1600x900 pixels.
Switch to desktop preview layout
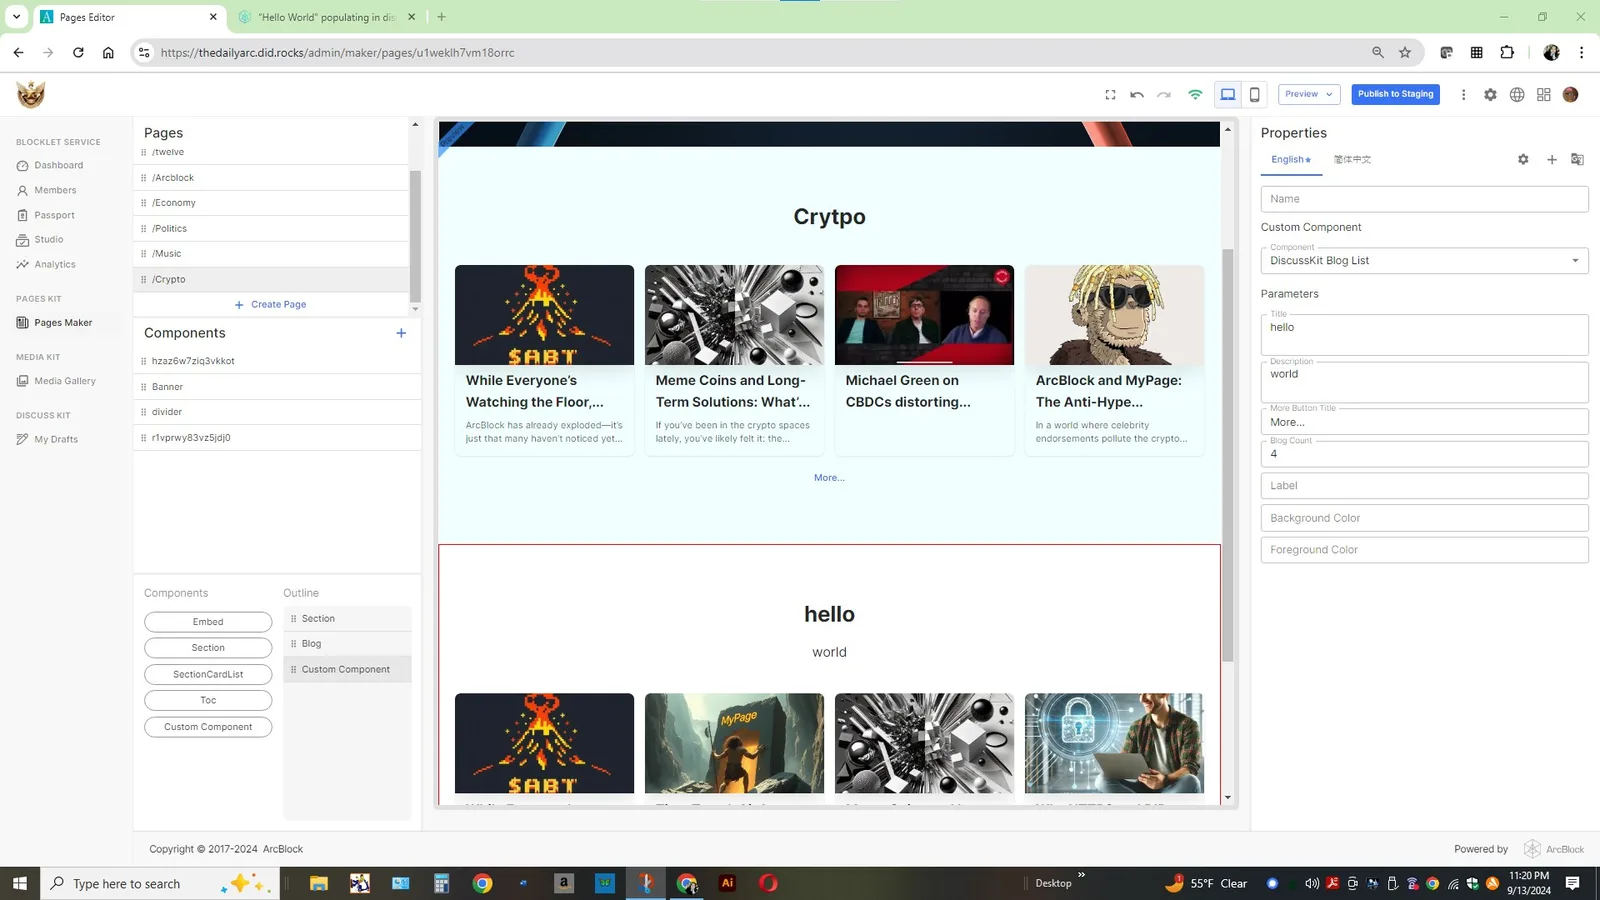tap(1228, 94)
